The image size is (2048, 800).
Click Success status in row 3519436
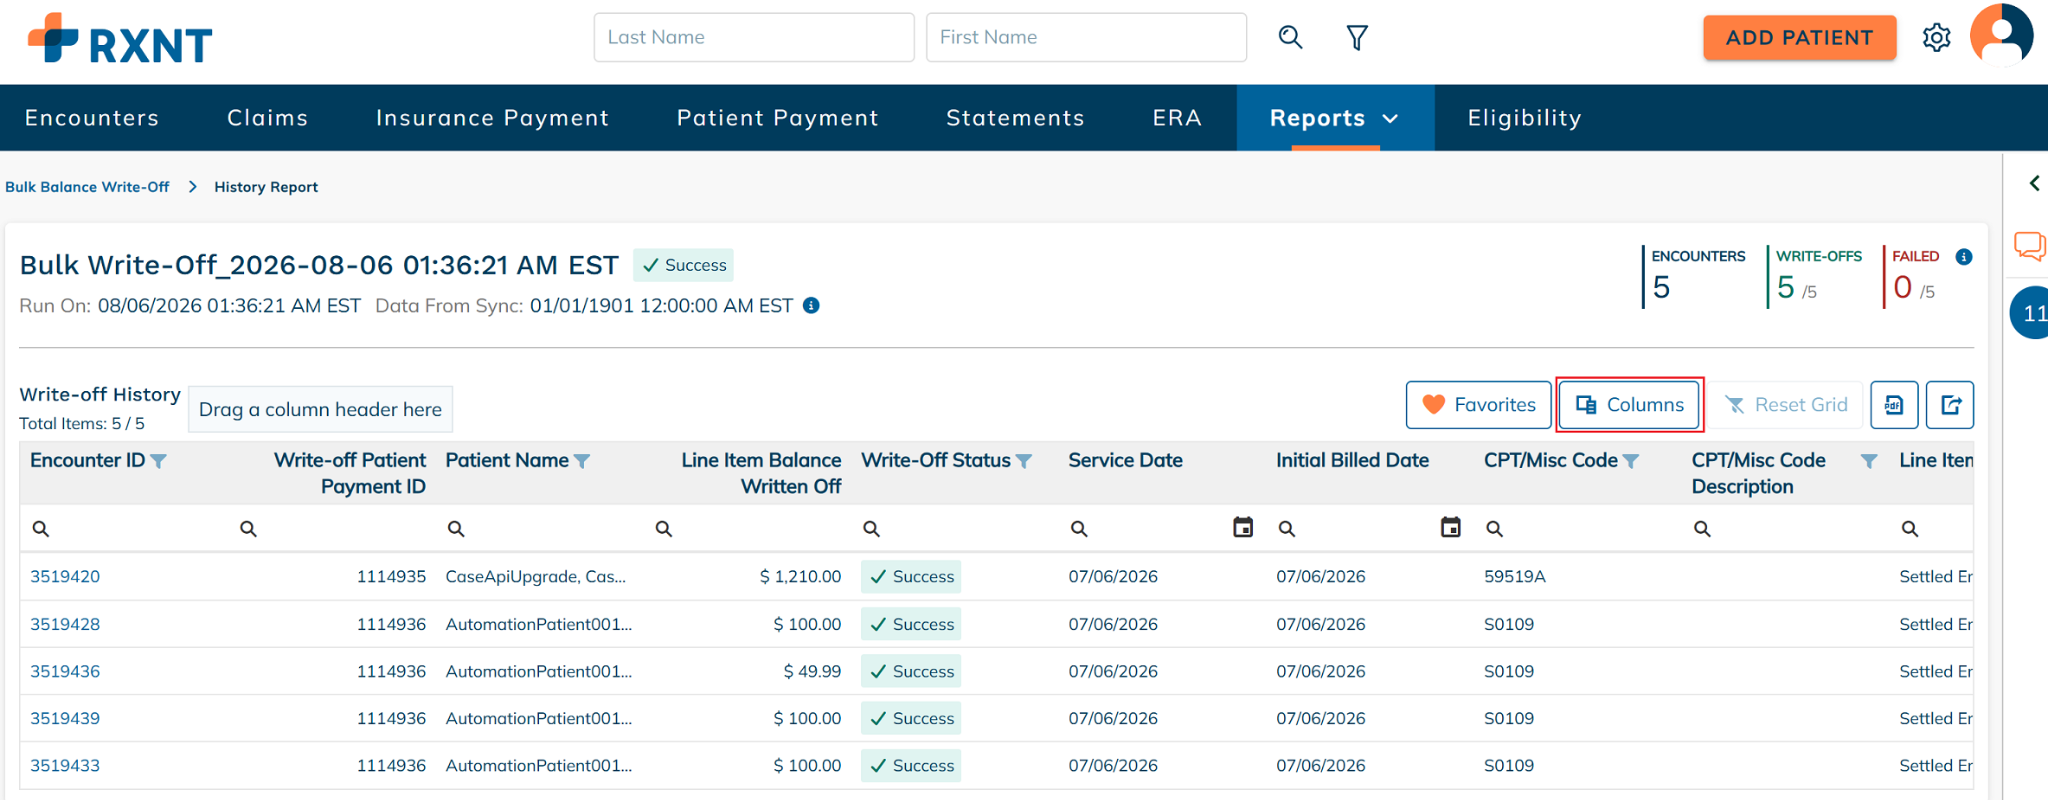tap(911, 671)
